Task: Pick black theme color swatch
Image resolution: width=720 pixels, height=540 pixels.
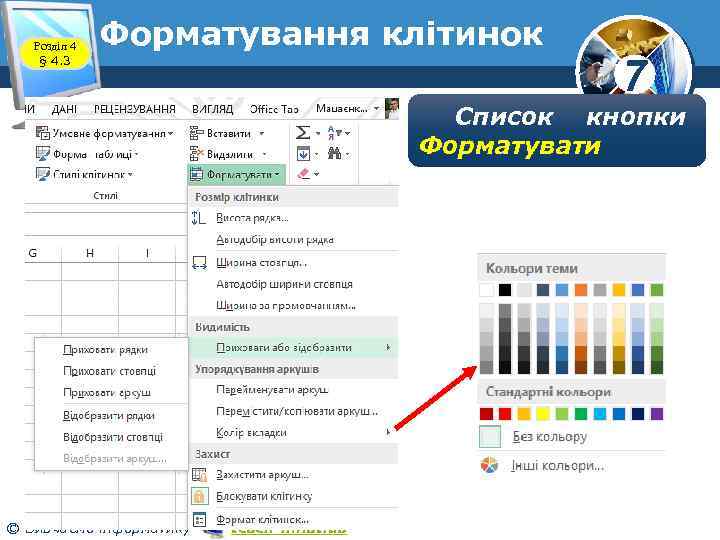Action: pyautogui.click(x=505, y=290)
